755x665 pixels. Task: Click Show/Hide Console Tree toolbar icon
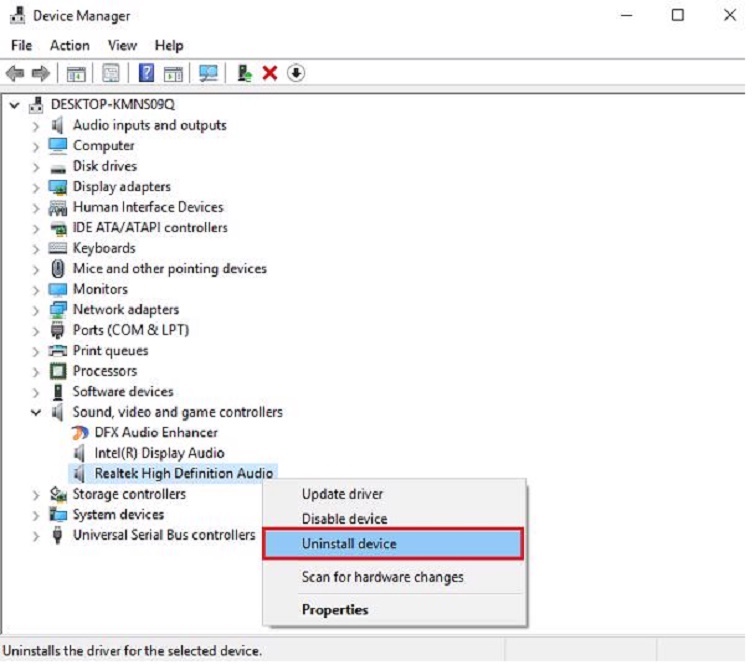[x=76, y=74]
